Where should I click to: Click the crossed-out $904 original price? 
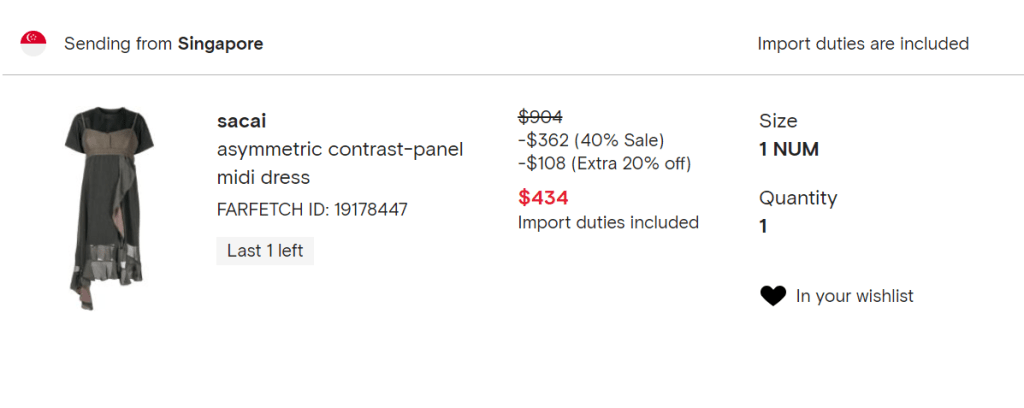(x=540, y=116)
